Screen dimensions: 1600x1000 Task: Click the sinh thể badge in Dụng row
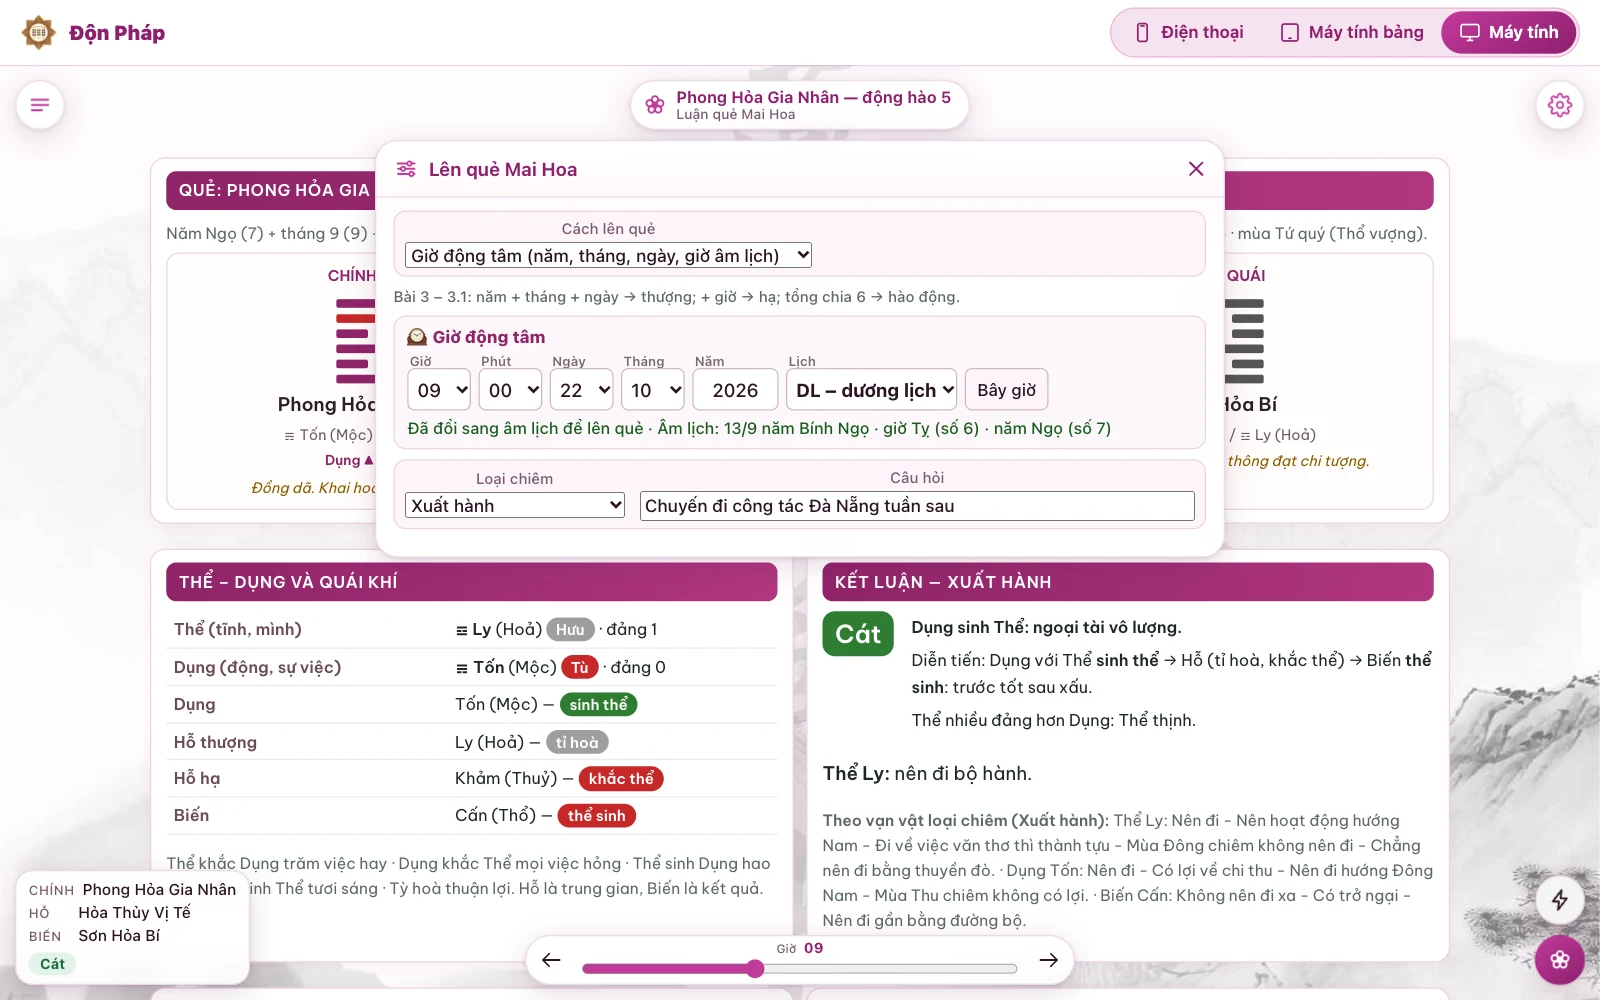click(x=598, y=704)
